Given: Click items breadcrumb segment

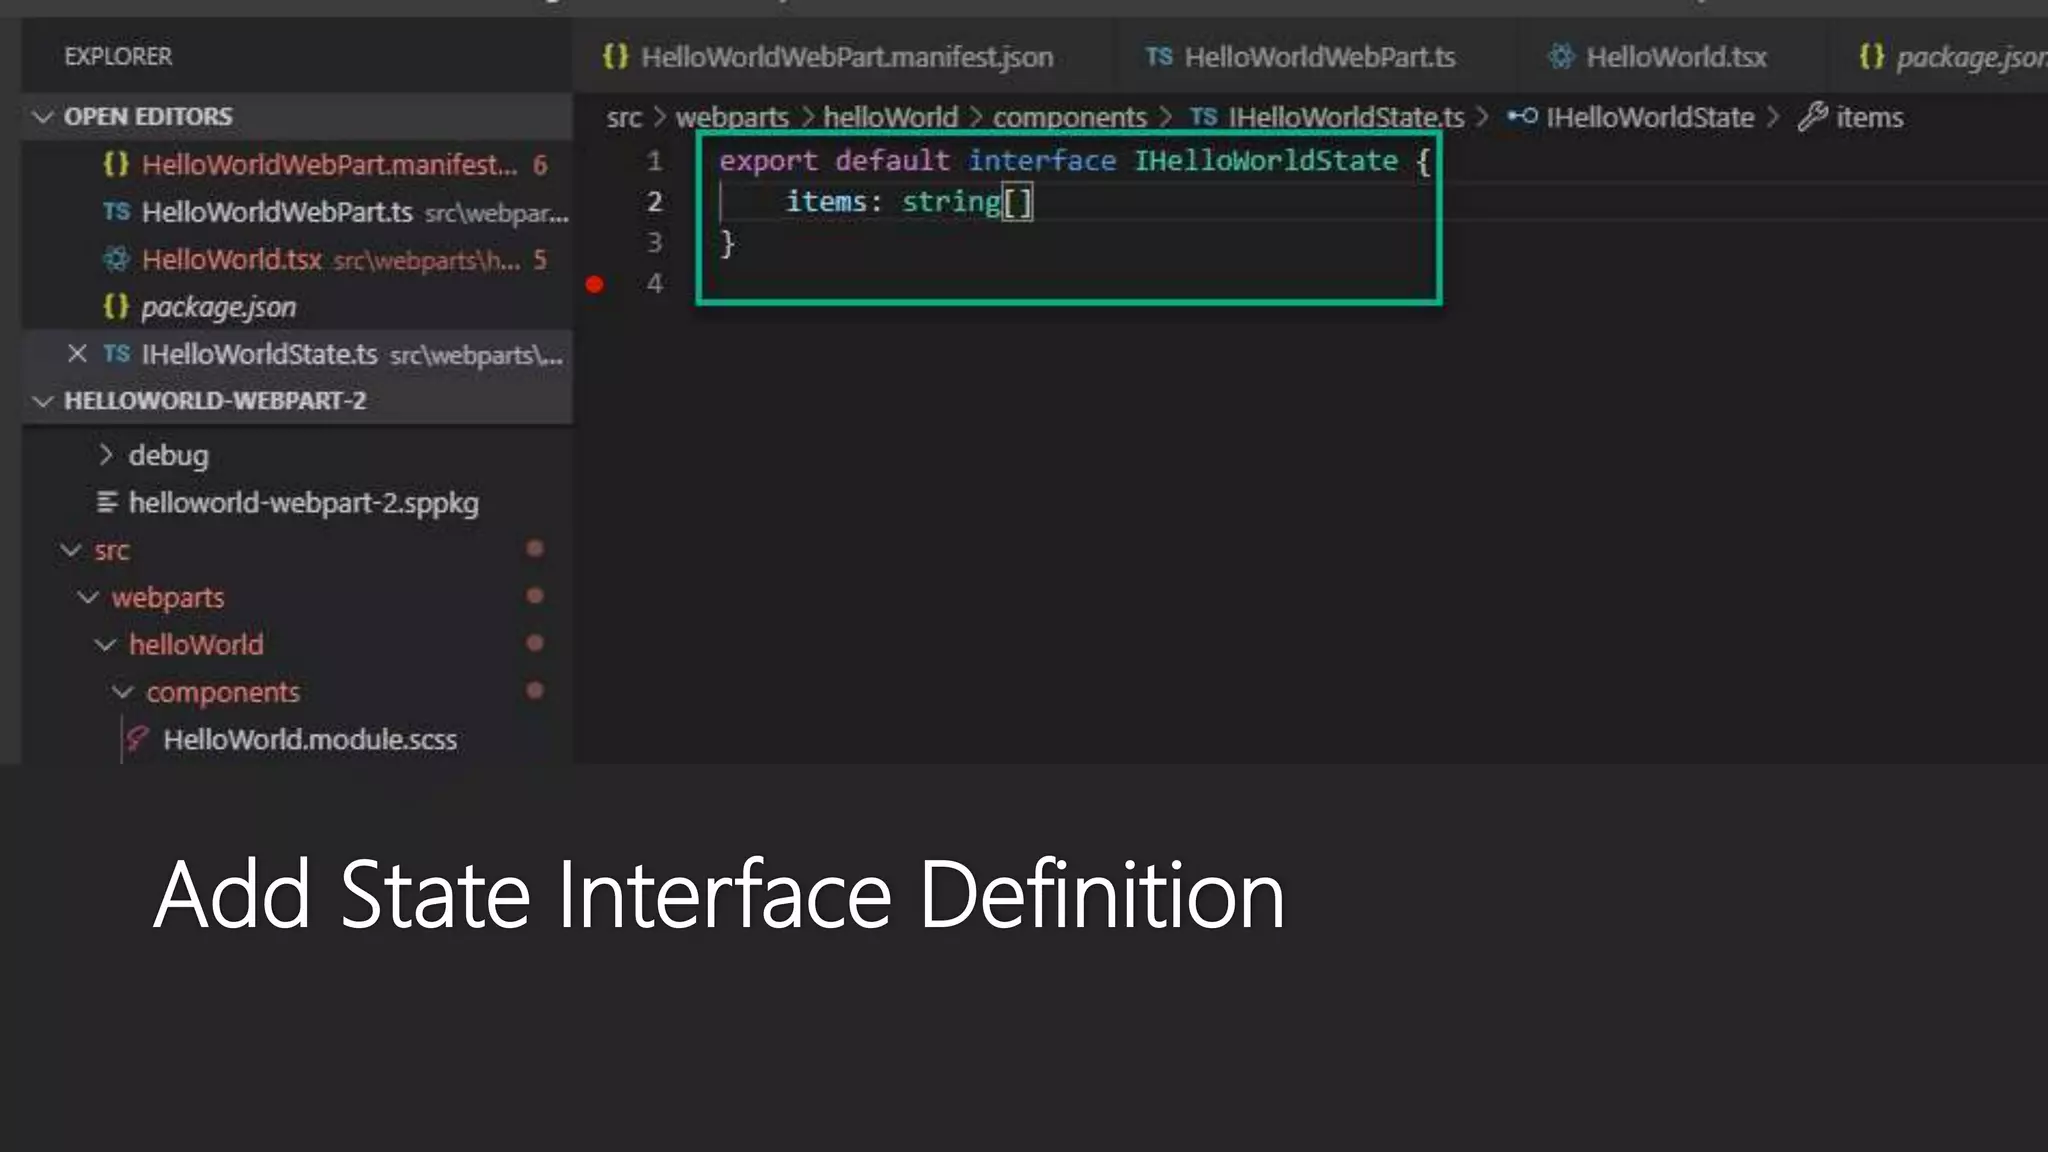Looking at the screenshot, I should point(1869,117).
